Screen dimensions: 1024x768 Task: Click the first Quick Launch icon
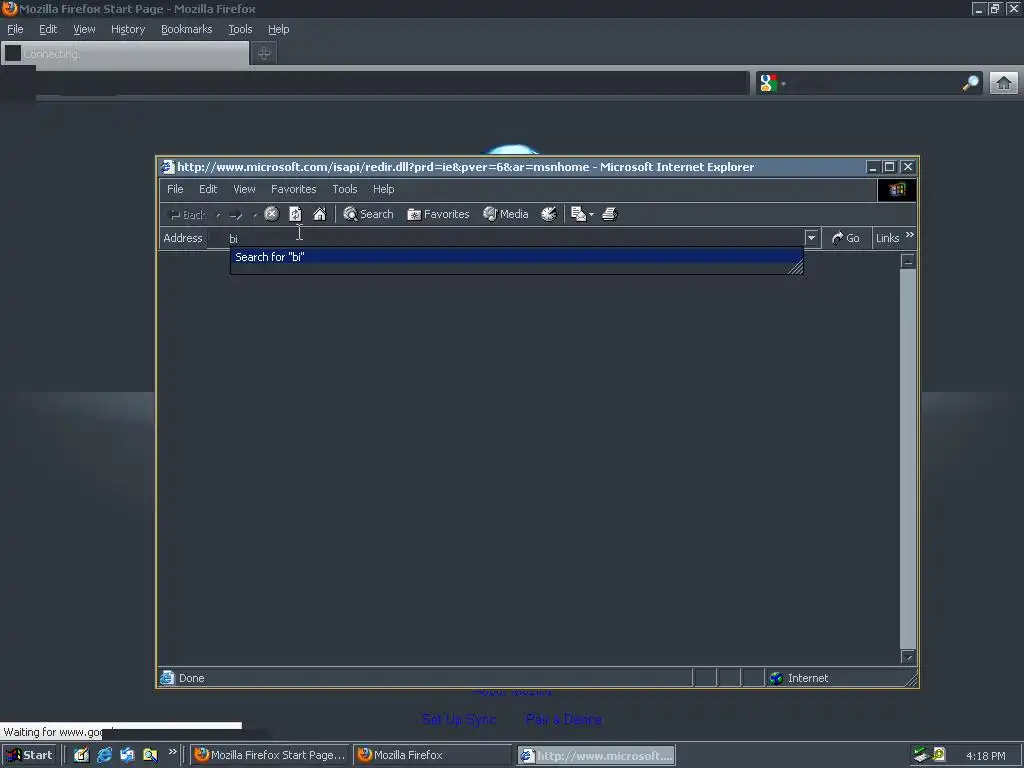click(x=81, y=755)
